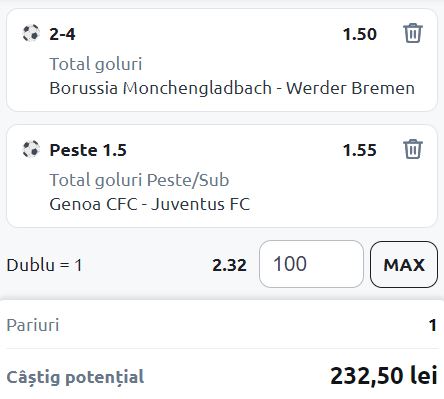This screenshot has height=399, width=444.
Task: Click the Câștig potențial label
Action: [75, 377]
